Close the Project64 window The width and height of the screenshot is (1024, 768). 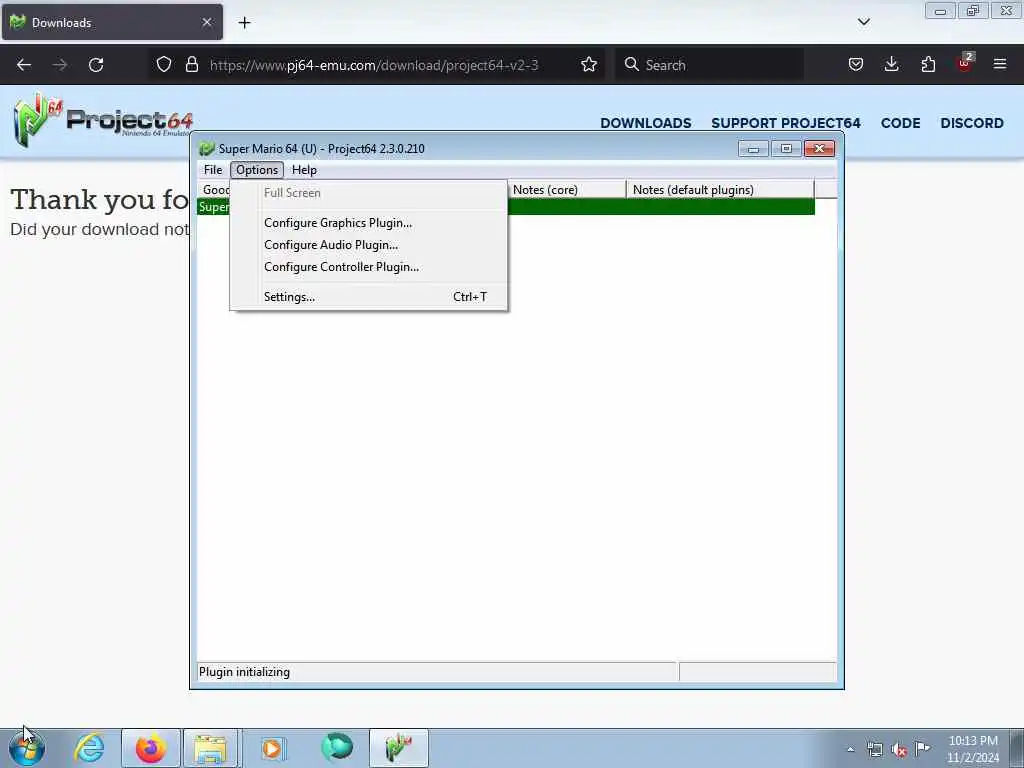(x=820, y=149)
